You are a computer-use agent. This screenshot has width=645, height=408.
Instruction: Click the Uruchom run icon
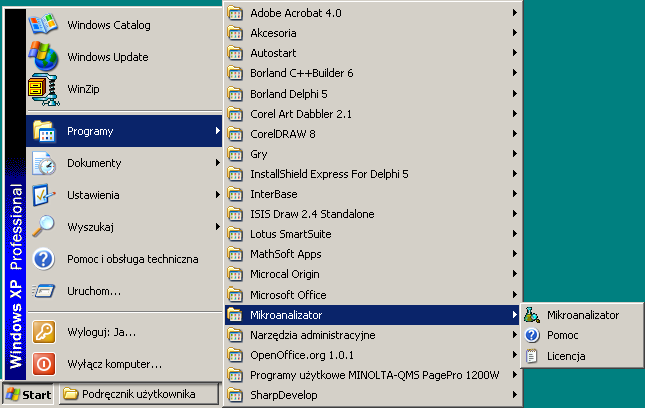point(44,291)
